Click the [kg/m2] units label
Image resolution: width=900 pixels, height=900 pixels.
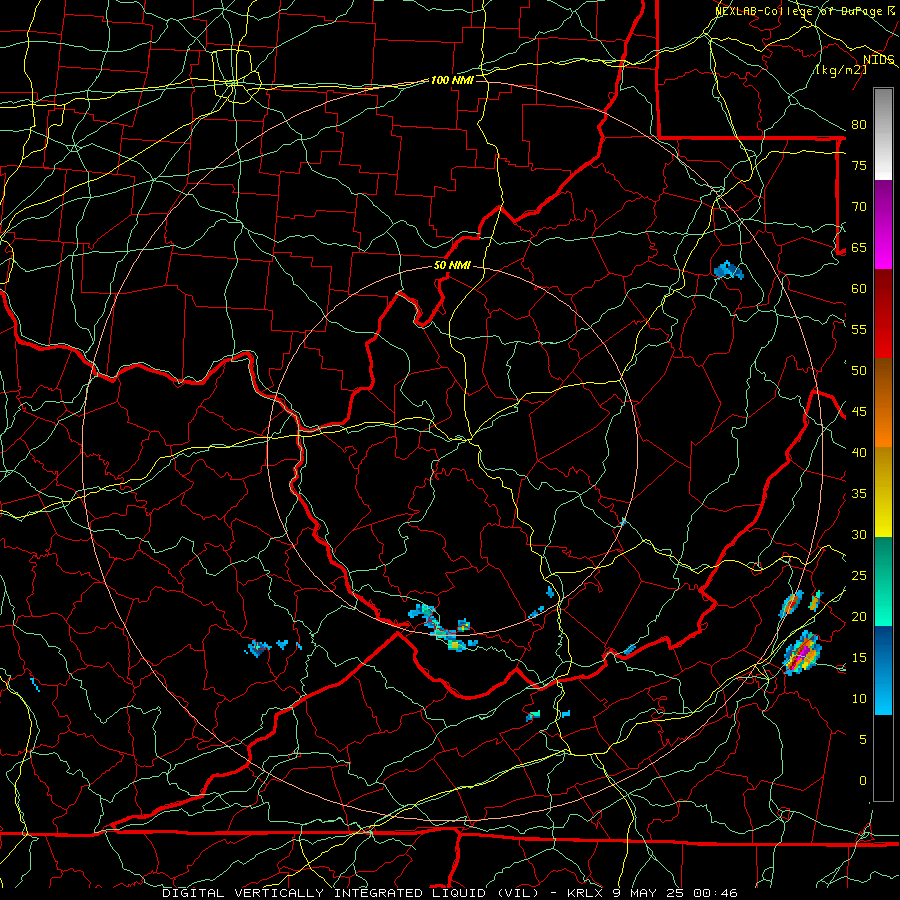tap(842, 70)
